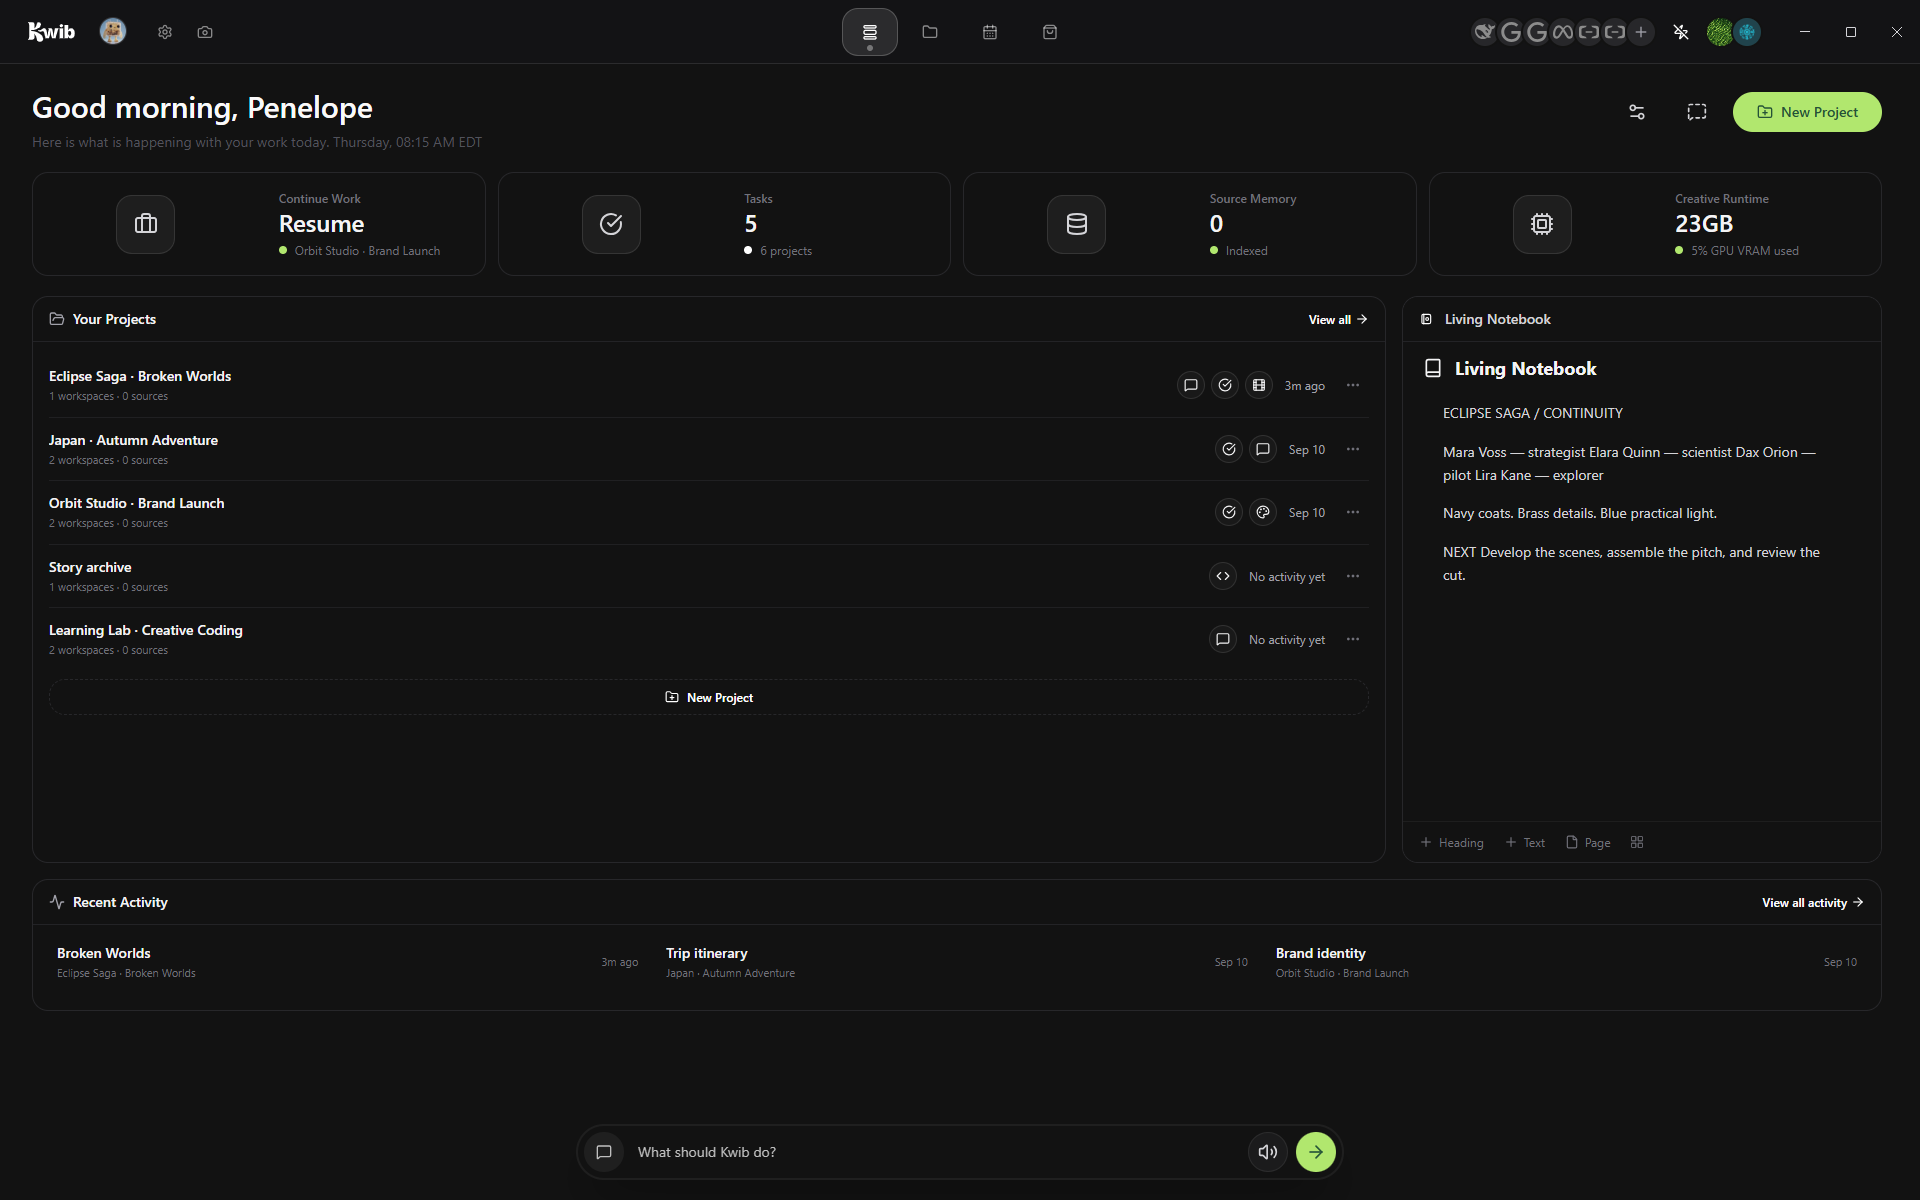Add a Text block to the notebook
1920x1200 pixels.
click(1525, 842)
